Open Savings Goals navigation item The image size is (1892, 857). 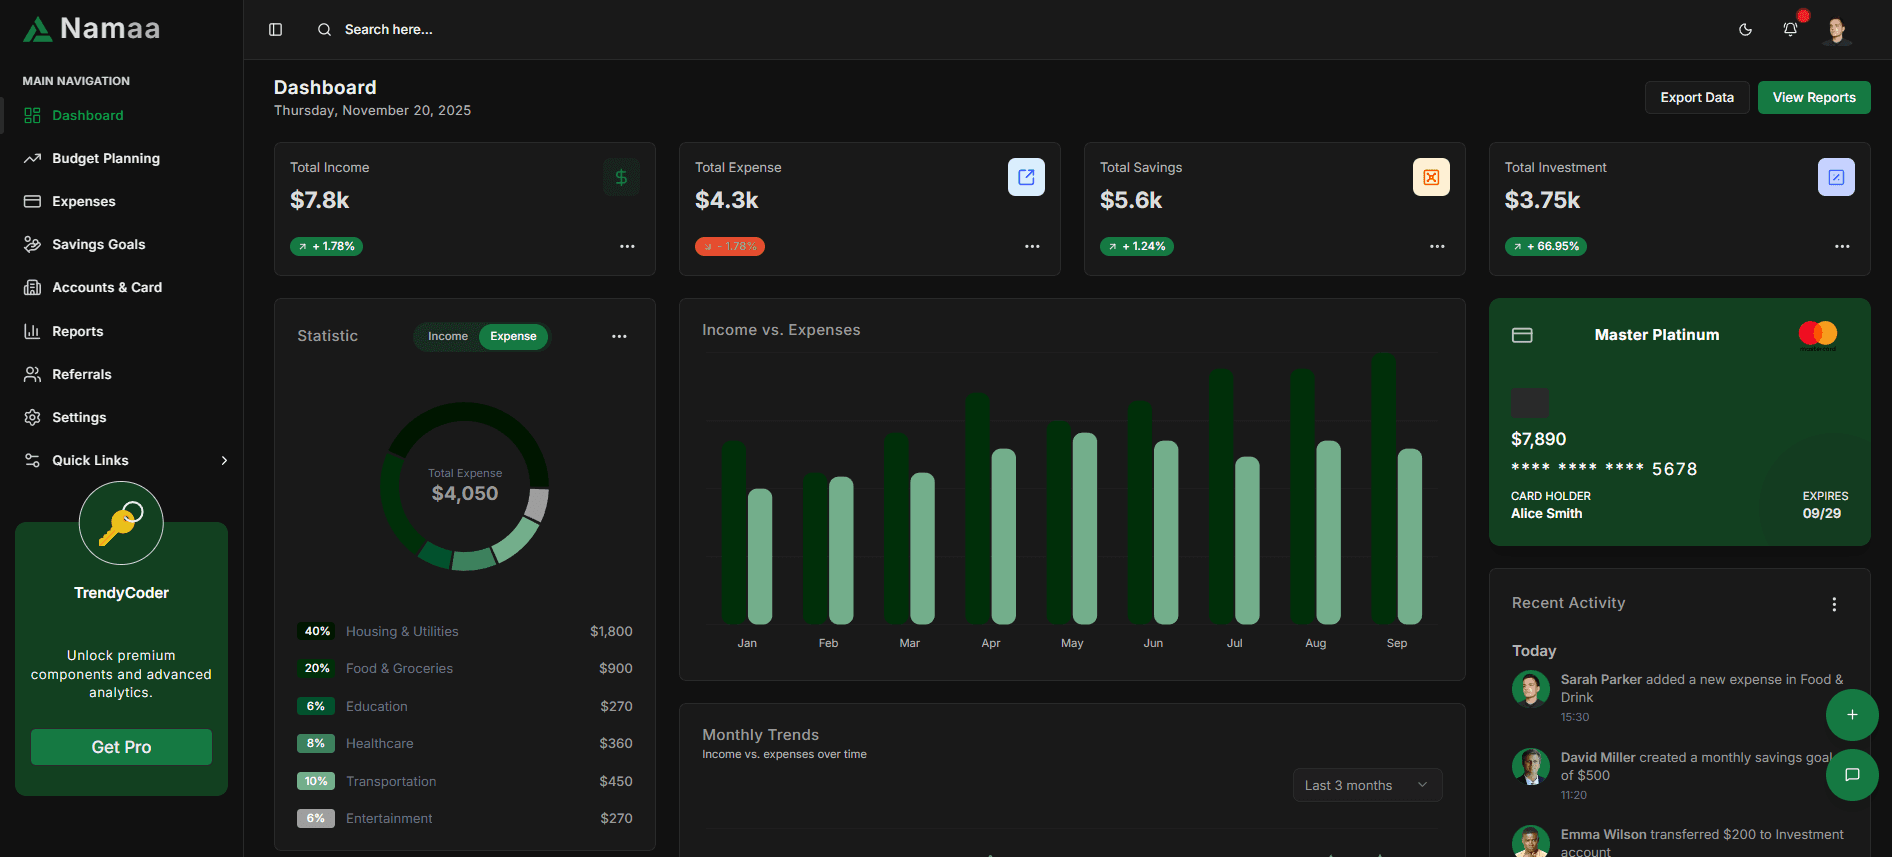98,244
